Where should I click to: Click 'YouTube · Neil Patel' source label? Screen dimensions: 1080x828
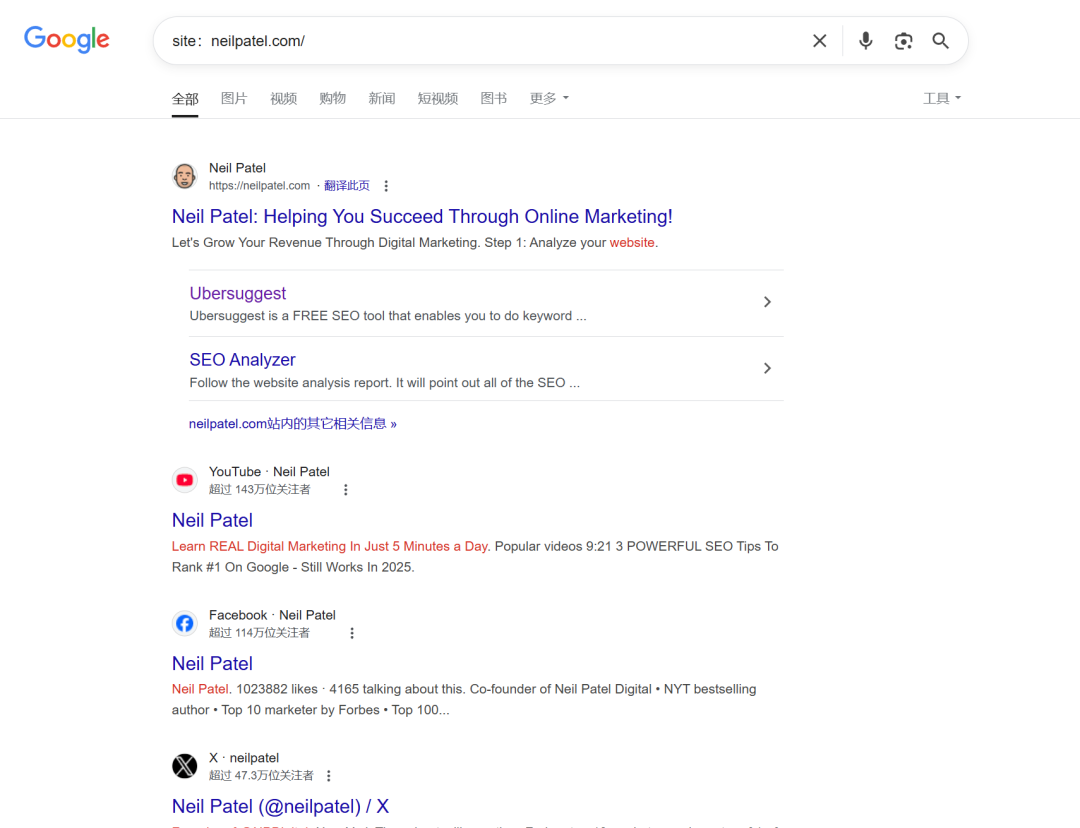[269, 472]
